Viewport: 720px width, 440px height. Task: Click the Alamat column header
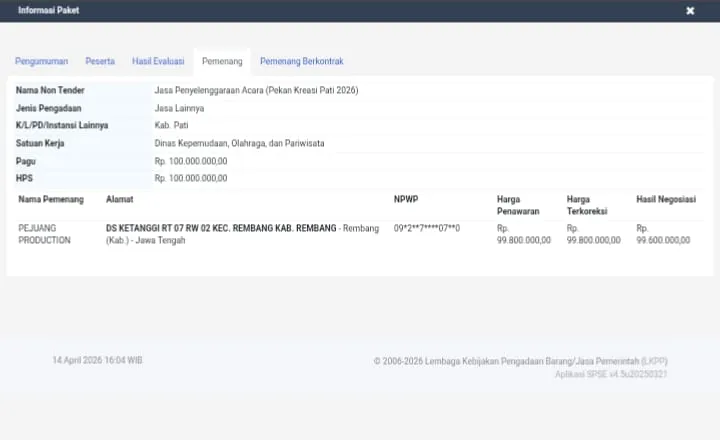tap(119, 200)
